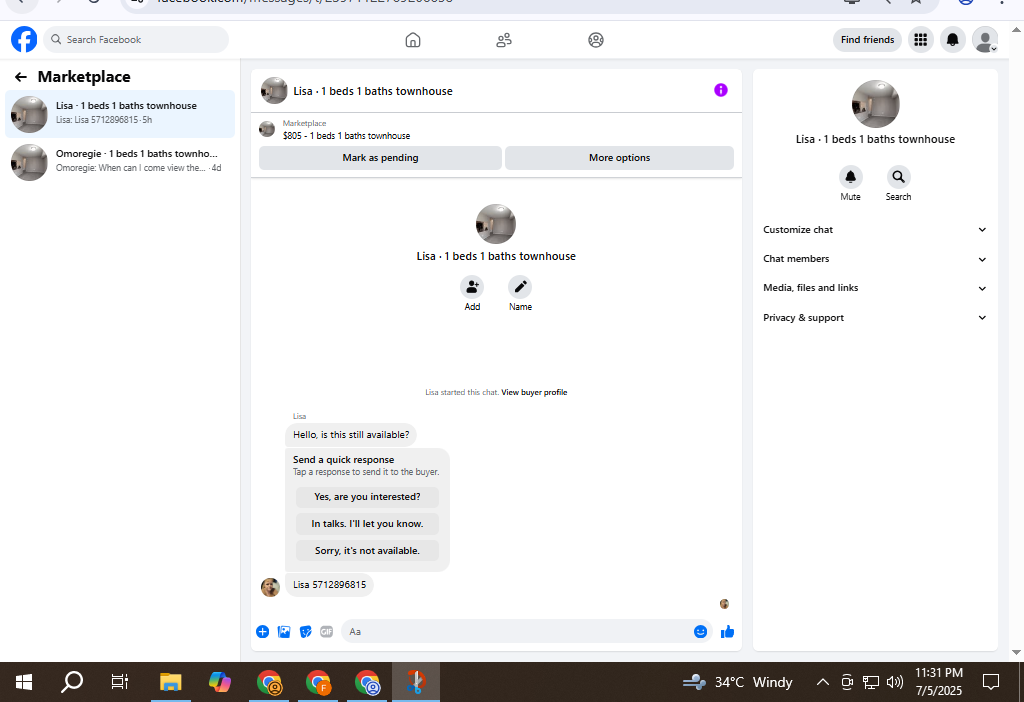Select the Omoregie conversation in list

(x=120, y=161)
